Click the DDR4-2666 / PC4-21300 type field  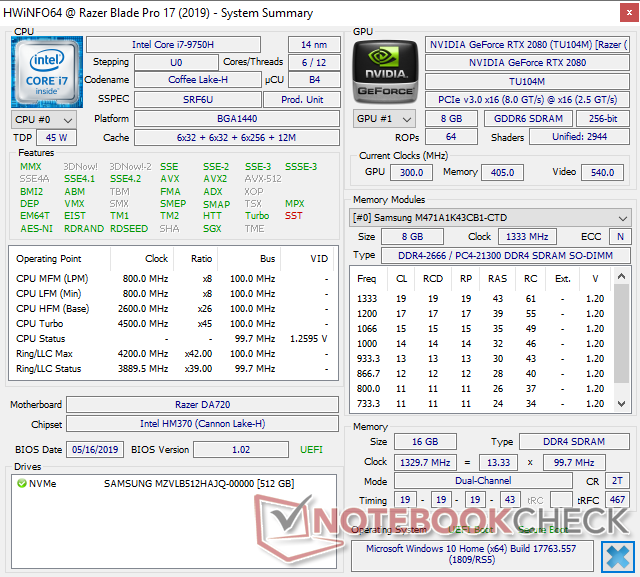(x=505, y=255)
